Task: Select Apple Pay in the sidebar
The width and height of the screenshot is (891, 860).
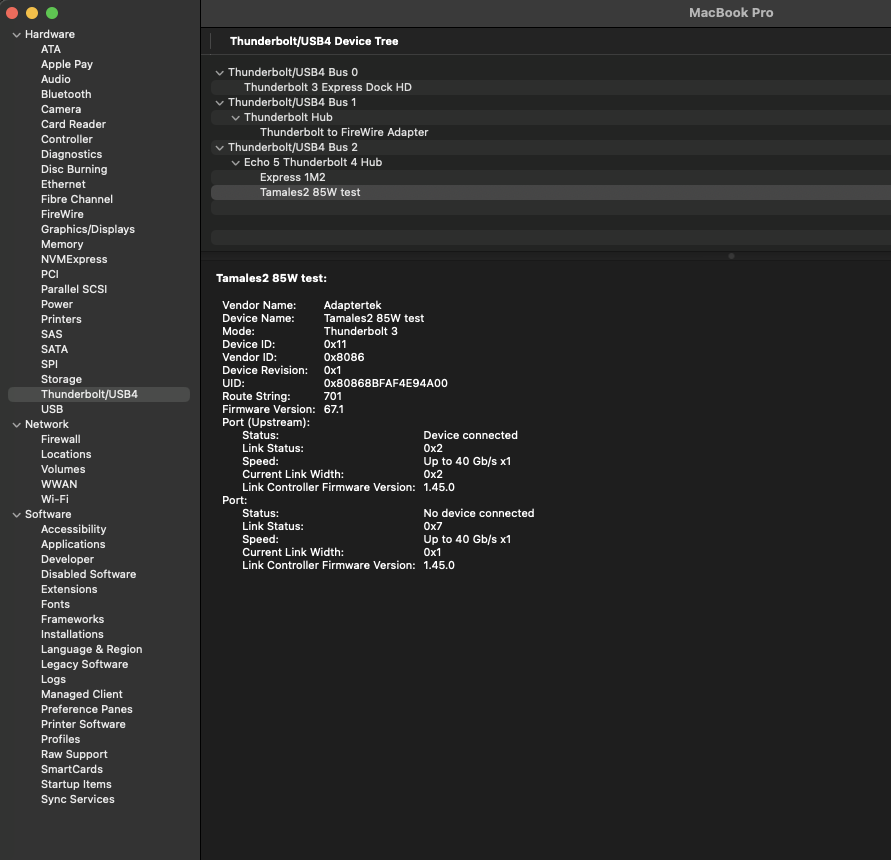Action: pos(66,64)
